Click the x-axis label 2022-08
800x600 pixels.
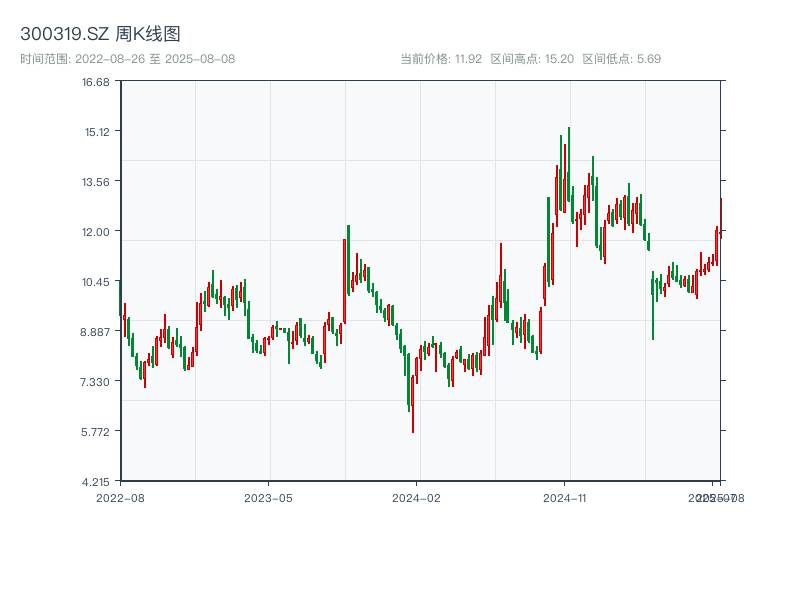pyautogui.click(x=120, y=498)
